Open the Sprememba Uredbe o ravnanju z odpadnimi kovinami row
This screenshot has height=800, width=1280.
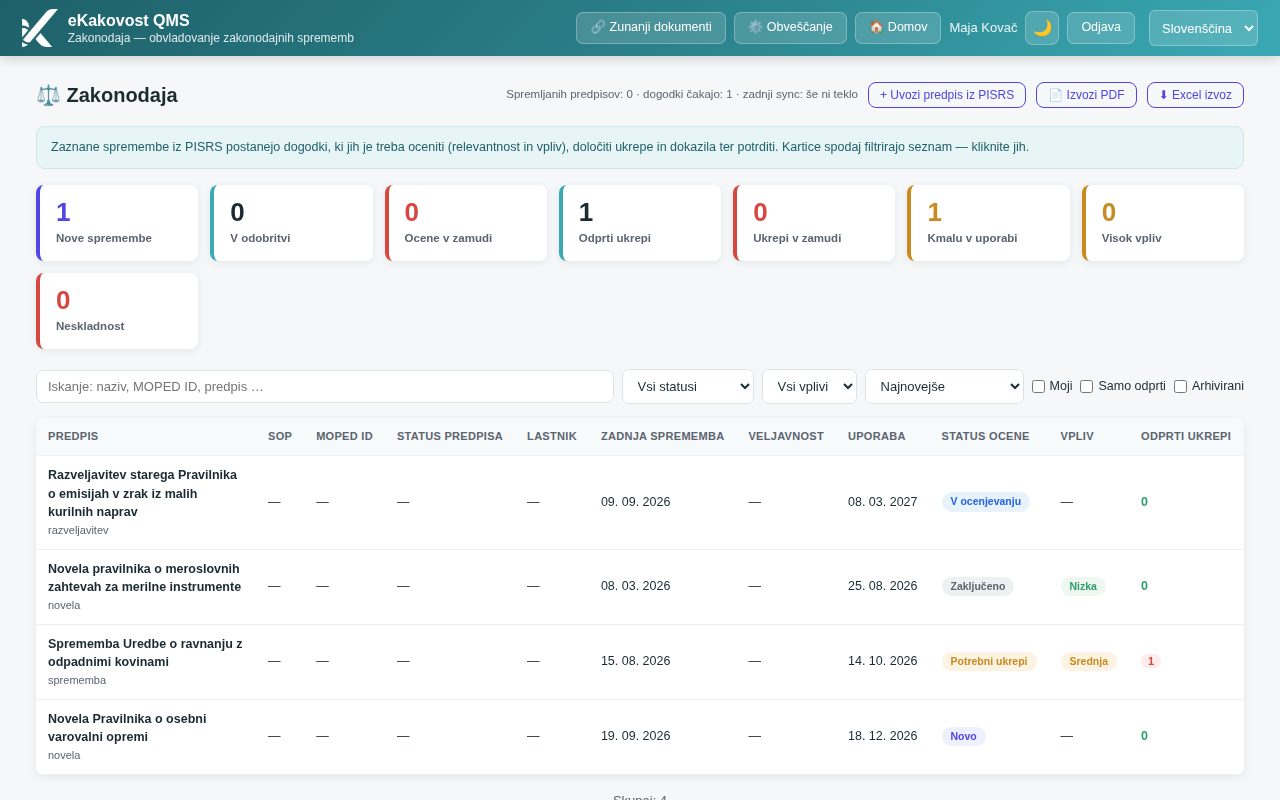[x=640, y=662]
